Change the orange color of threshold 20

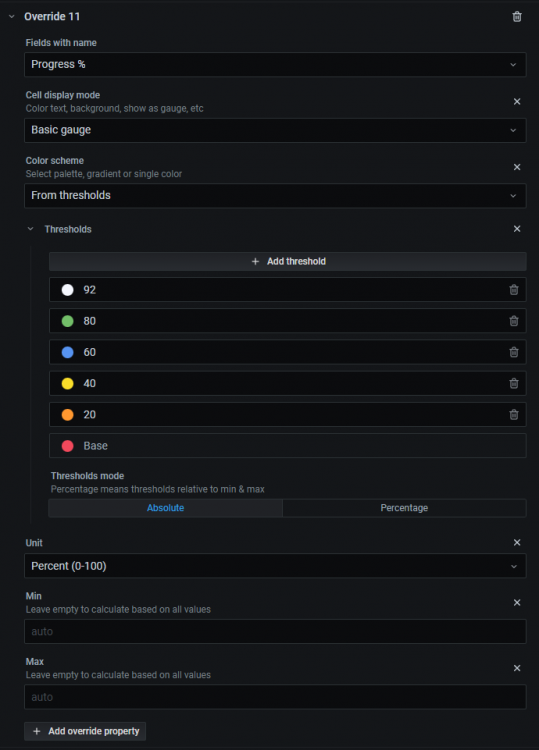click(67, 415)
